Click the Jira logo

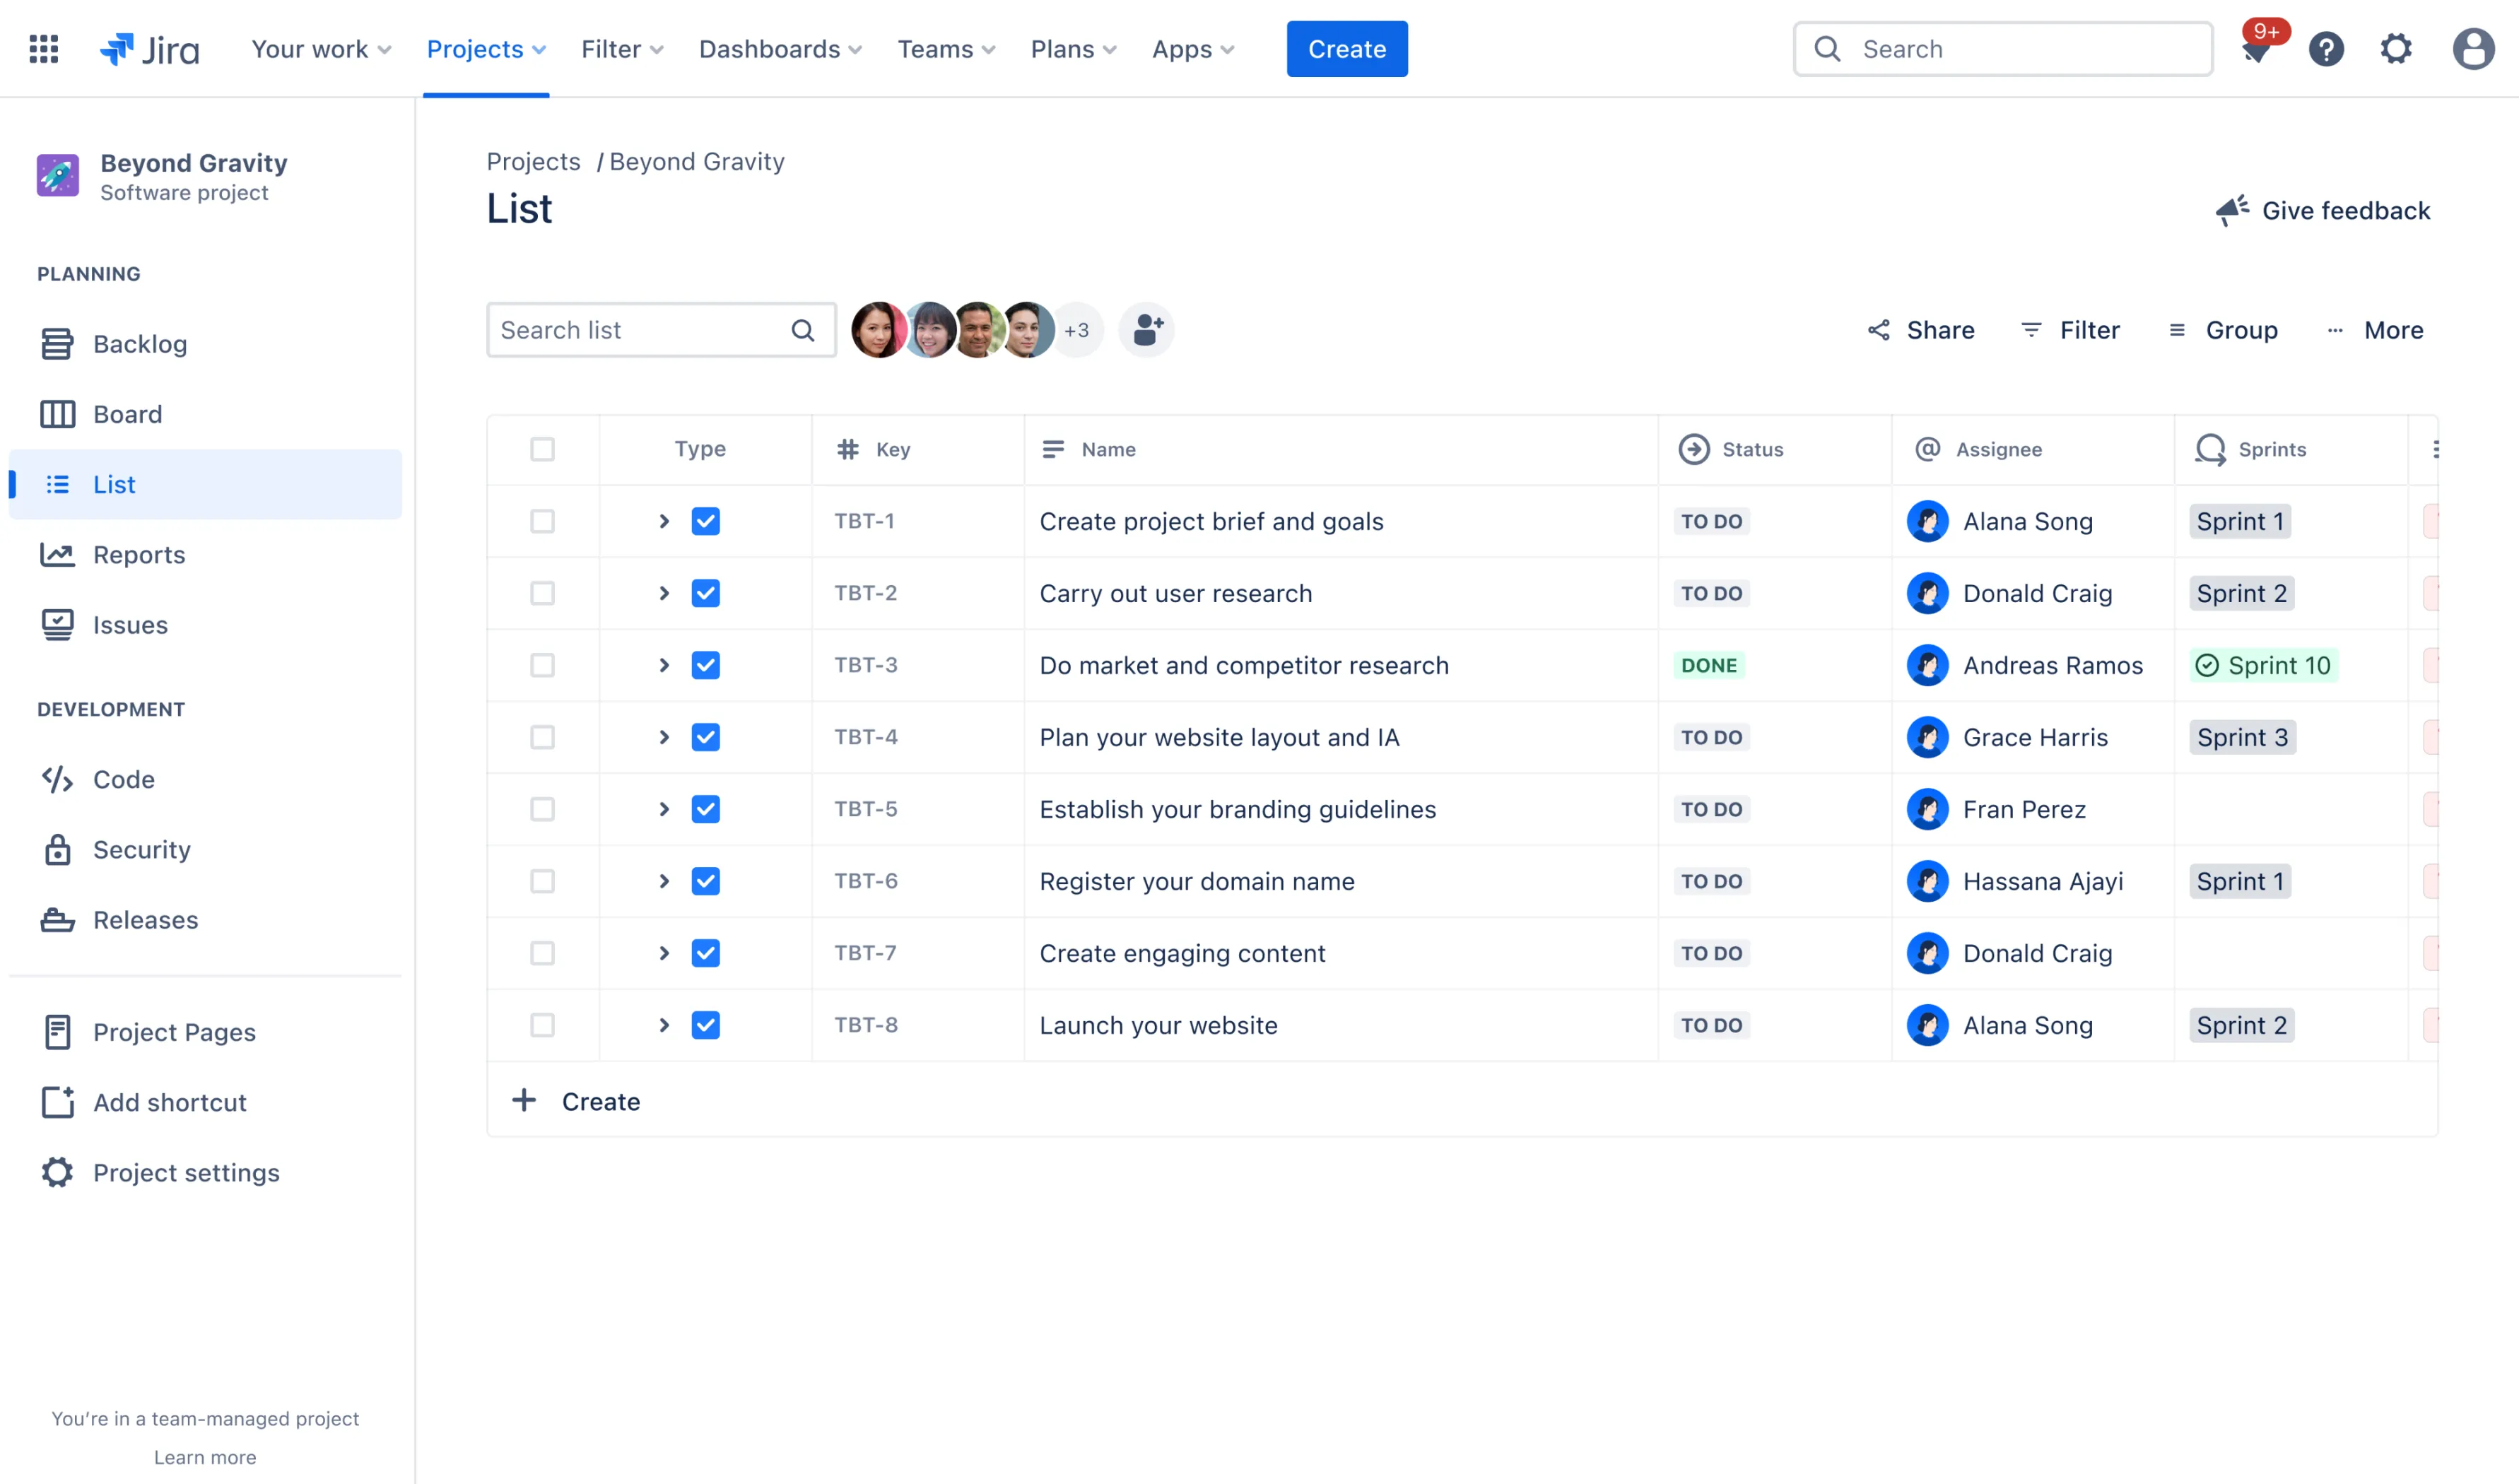point(150,49)
